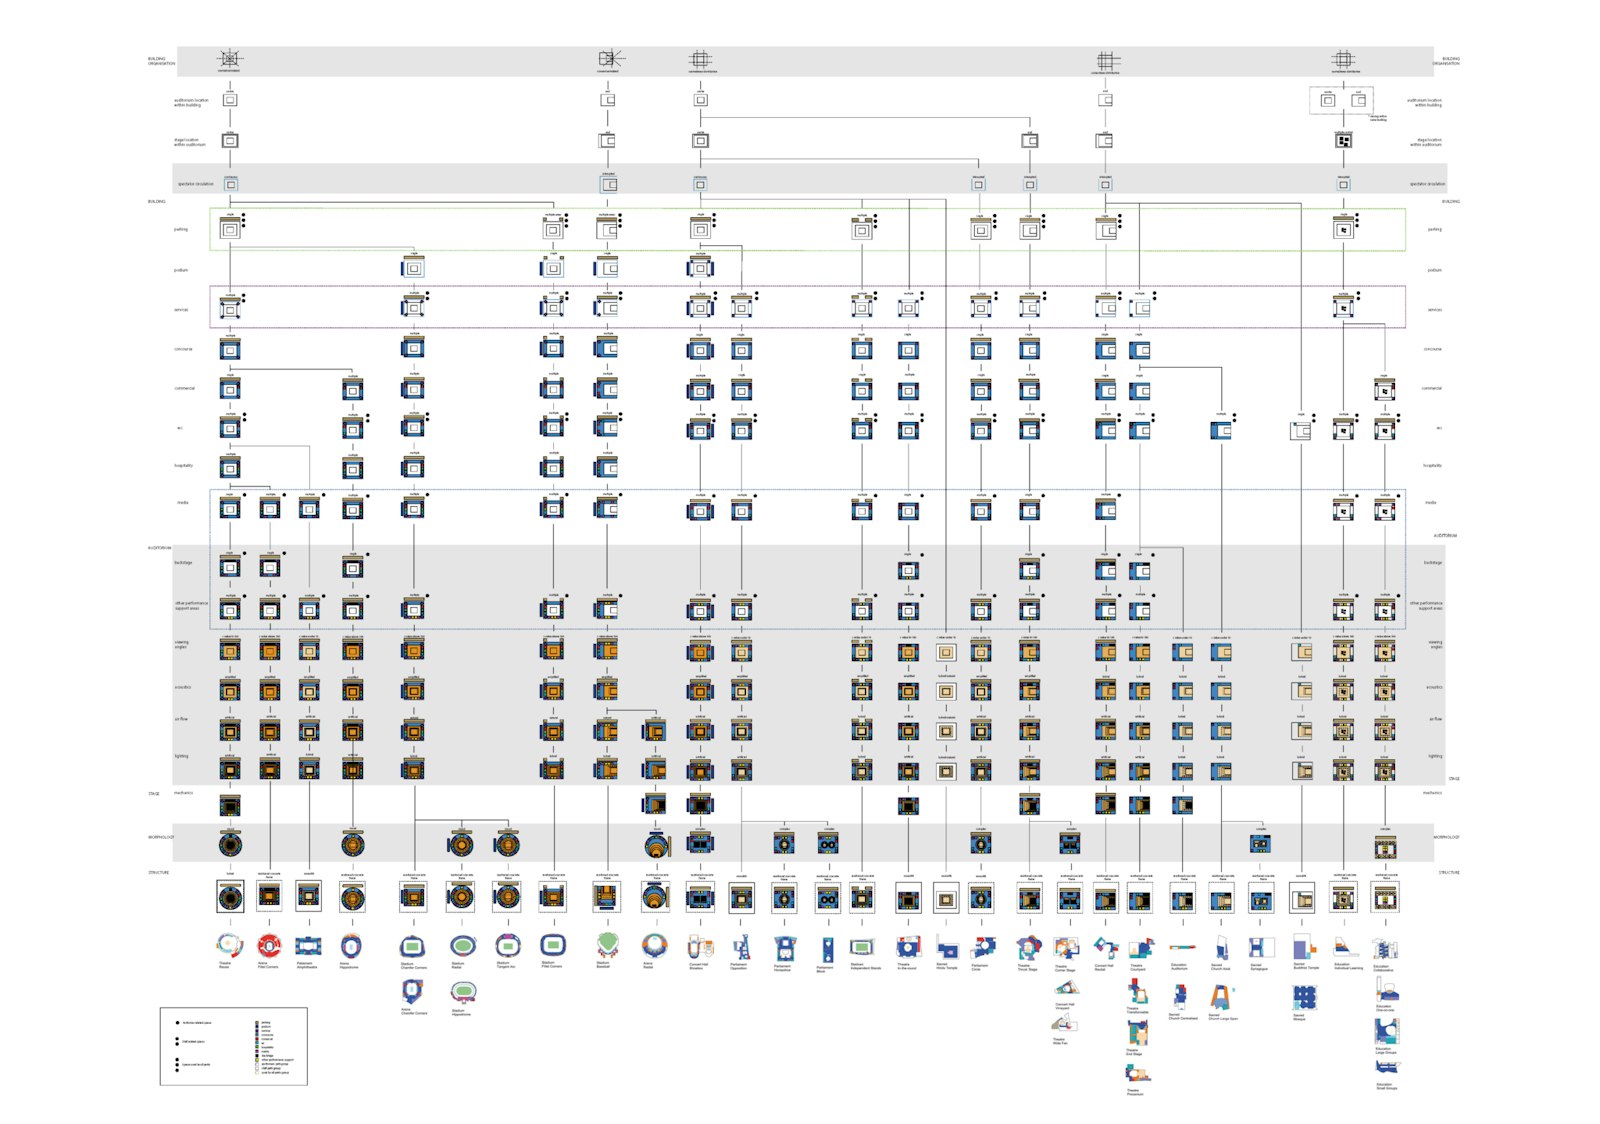1600x1124 pixels.
Task: Select the Sacred Mosque plan icon
Action: point(1304,998)
